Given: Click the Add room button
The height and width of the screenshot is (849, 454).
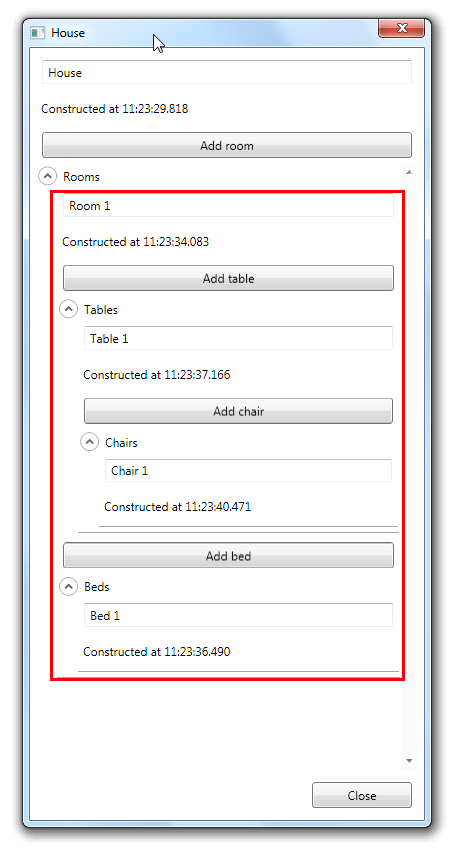Looking at the screenshot, I should pyautogui.click(x=227, y=145).
